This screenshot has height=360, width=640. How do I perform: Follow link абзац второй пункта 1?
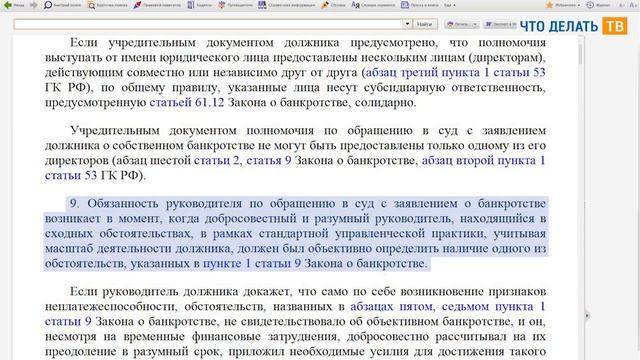tap(483, 160)
